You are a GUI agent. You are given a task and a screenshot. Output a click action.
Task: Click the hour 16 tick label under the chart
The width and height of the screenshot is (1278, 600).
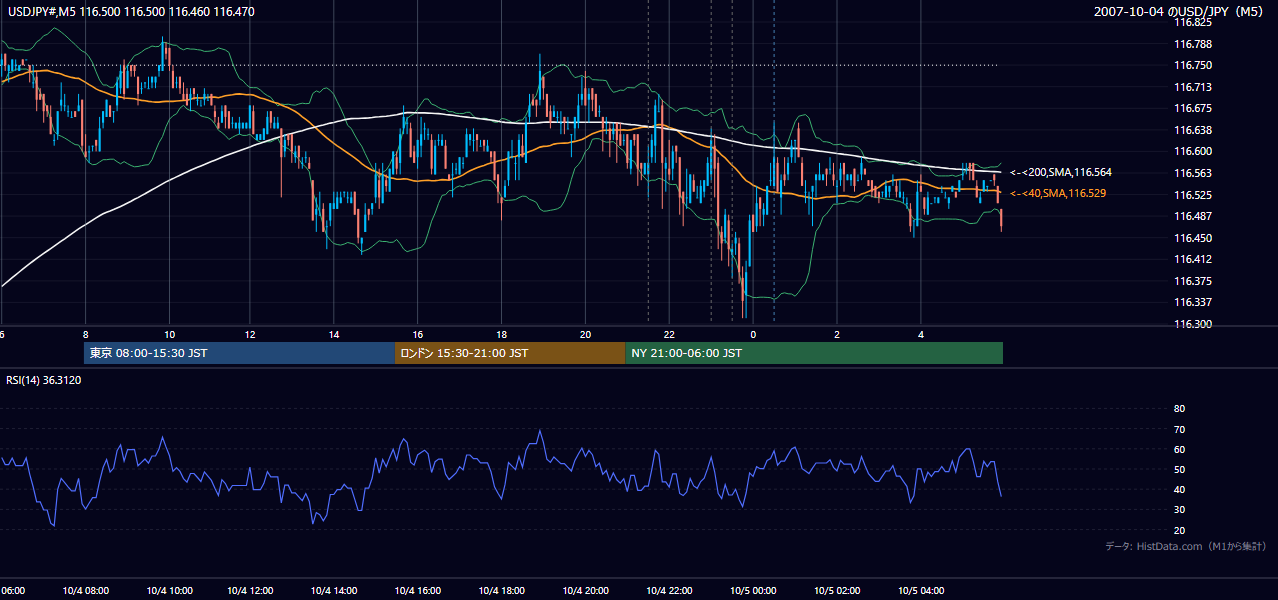click(x=418, y=334)
